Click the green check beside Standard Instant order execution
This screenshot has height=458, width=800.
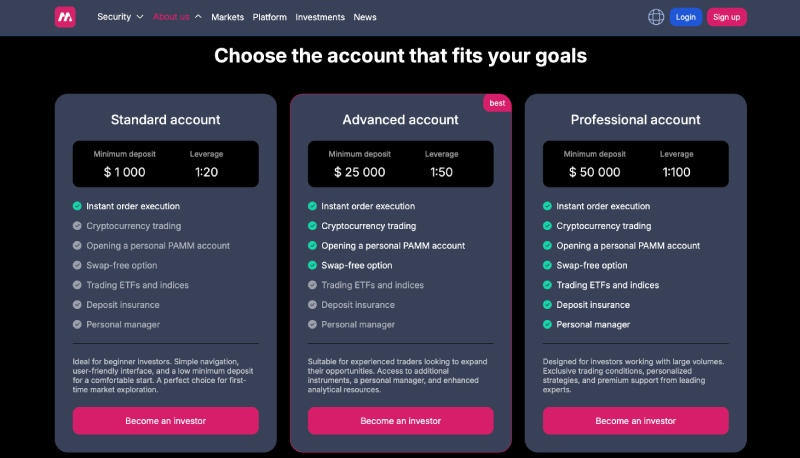point(77,206)
